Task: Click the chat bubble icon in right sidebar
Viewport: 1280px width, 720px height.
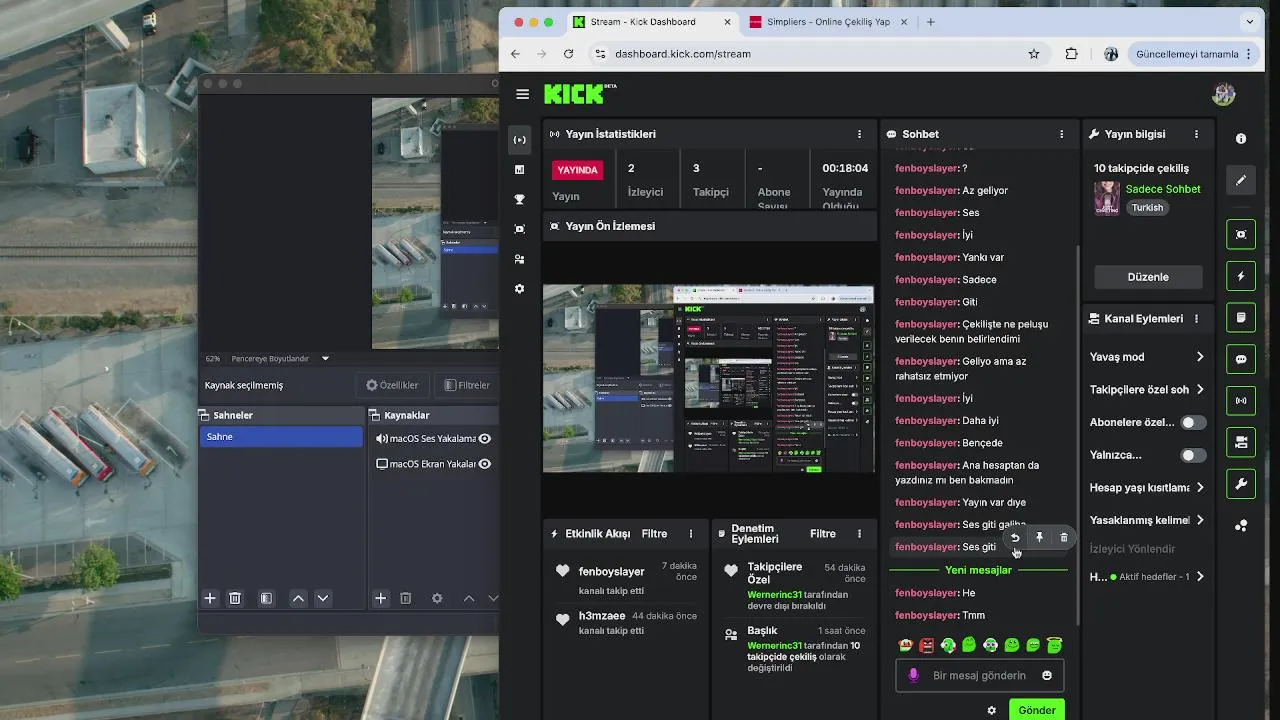Action: coord(1241,359)
